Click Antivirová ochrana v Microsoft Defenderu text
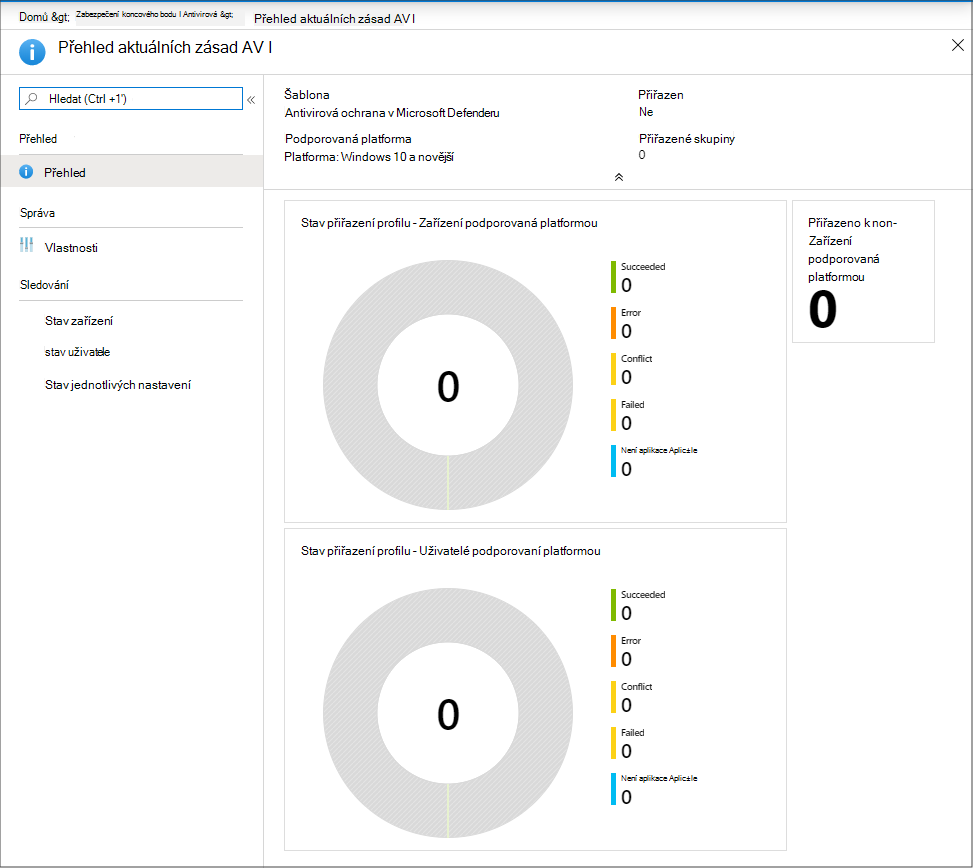The image size is (973, 868). point(392,113)
